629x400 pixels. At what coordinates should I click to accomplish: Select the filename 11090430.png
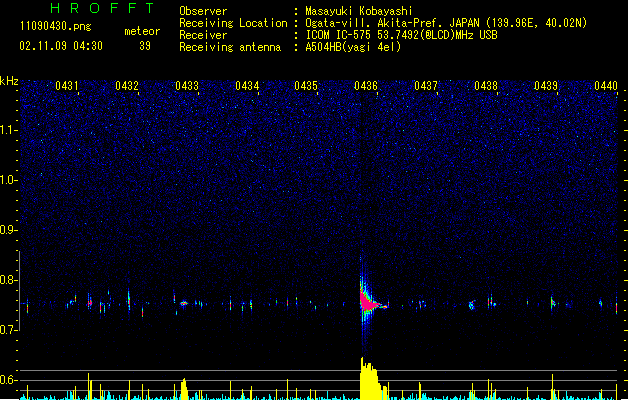(x=56, y=26)
